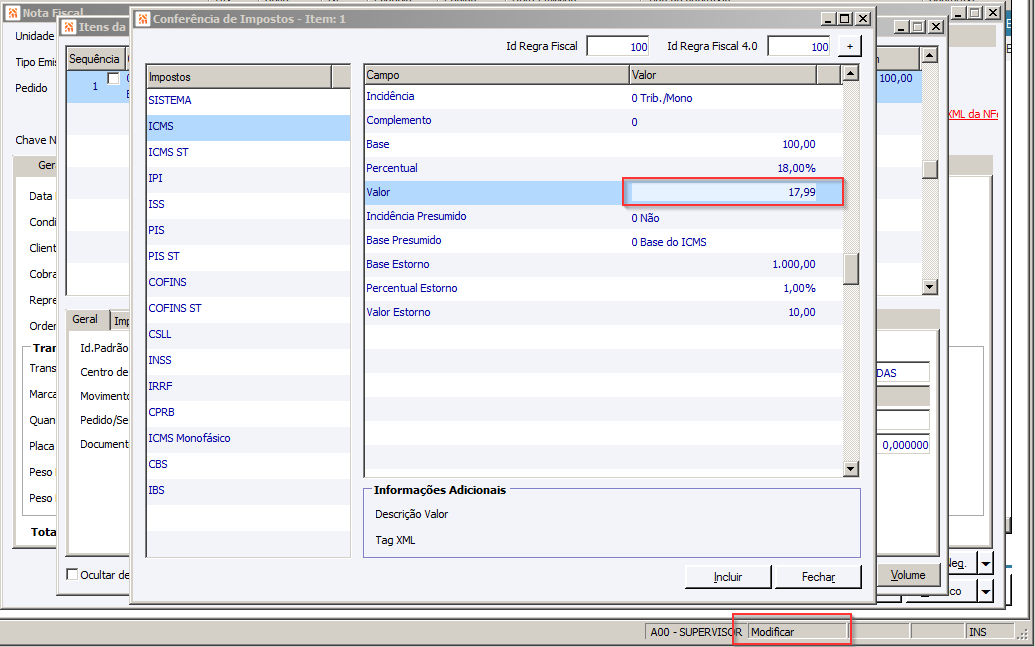Select the PIS tax row
The height and width of the screenshot is (647, 1035).
point(248,230)
